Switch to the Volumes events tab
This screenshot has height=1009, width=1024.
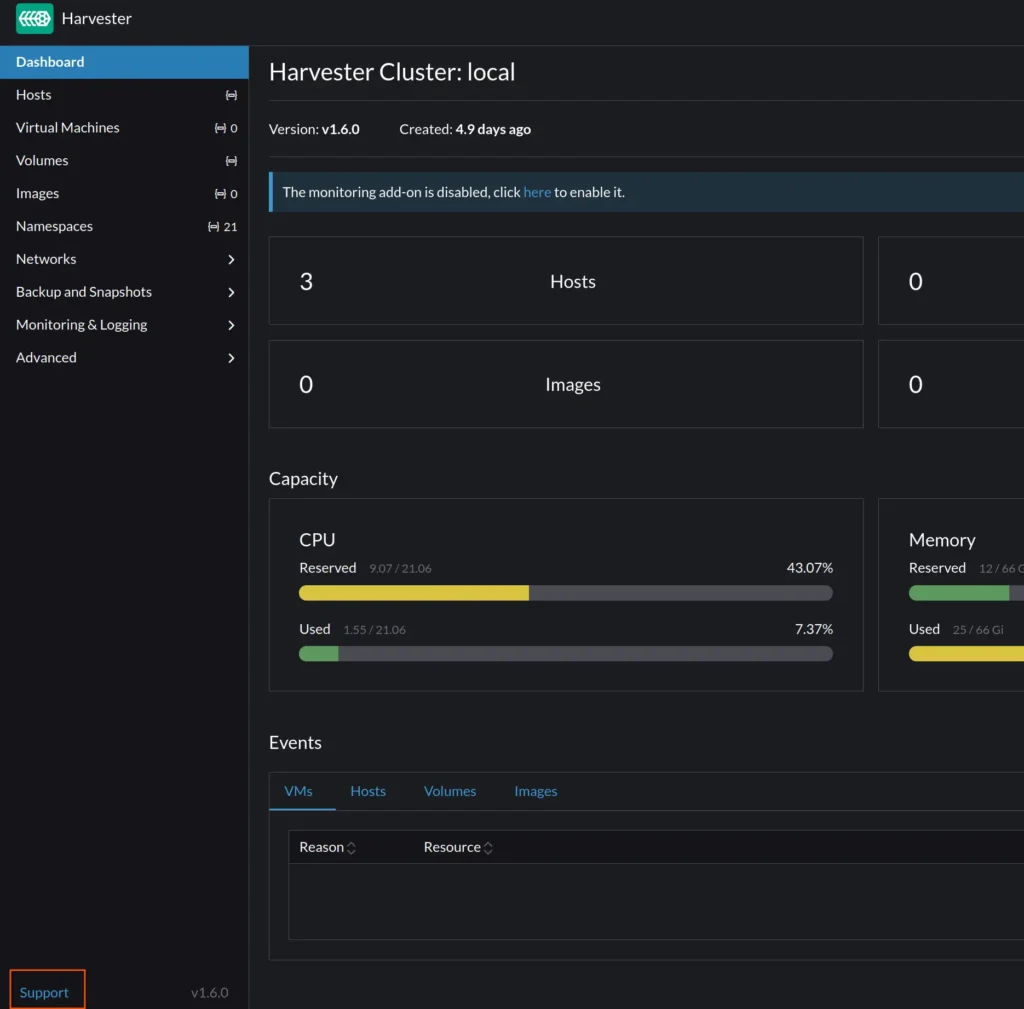[449, 791]
